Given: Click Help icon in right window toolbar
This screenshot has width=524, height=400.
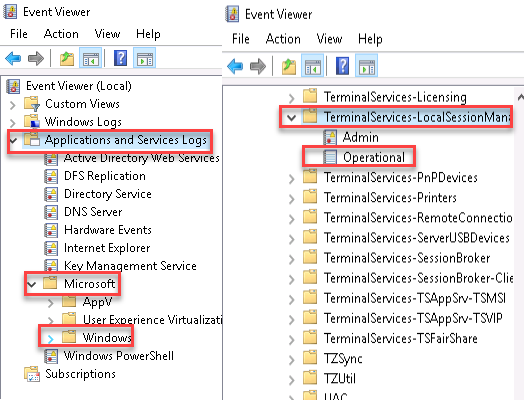Looking at the screenshot, I should (x=343, y=65).
